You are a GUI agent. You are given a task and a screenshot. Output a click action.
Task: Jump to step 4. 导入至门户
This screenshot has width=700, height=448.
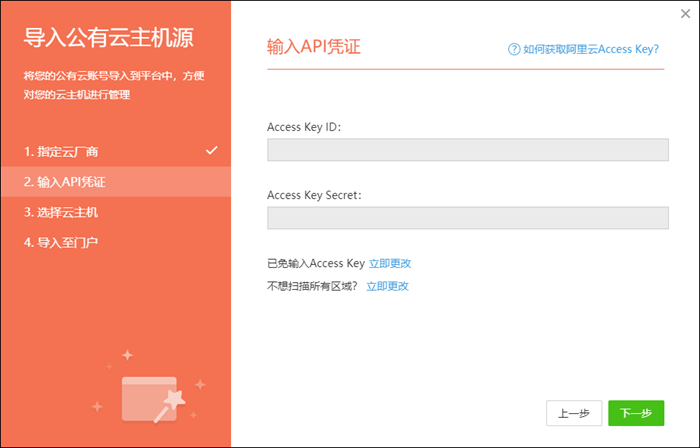[61, 242]
